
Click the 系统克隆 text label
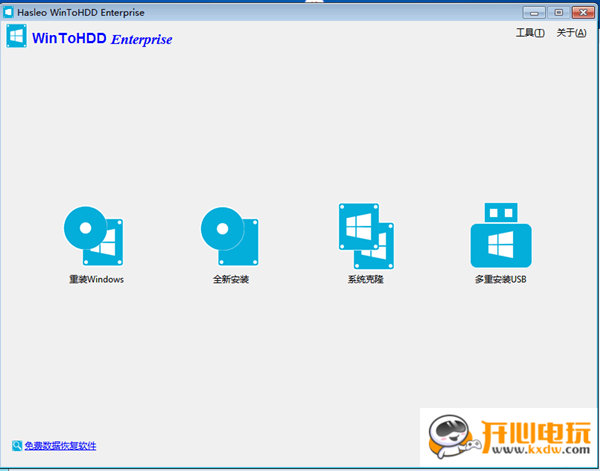[365, 280]
